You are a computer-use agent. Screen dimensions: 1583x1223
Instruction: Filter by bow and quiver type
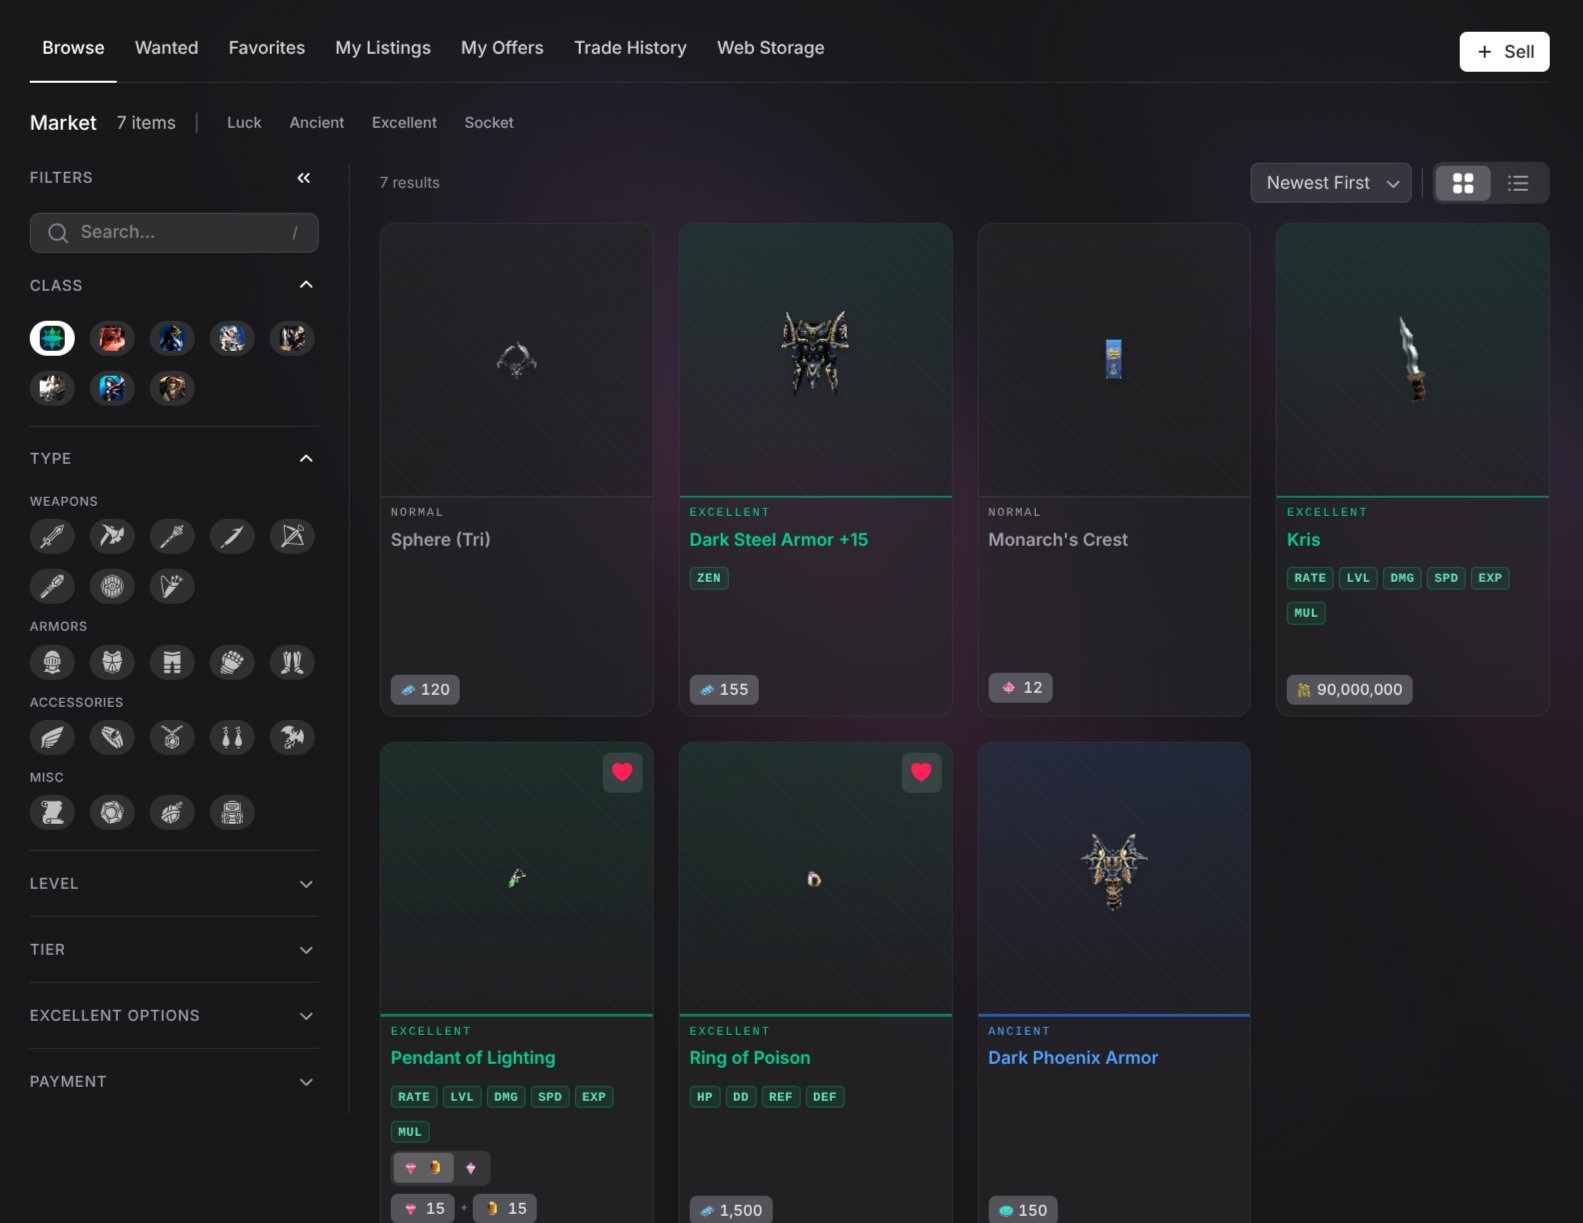172,586
